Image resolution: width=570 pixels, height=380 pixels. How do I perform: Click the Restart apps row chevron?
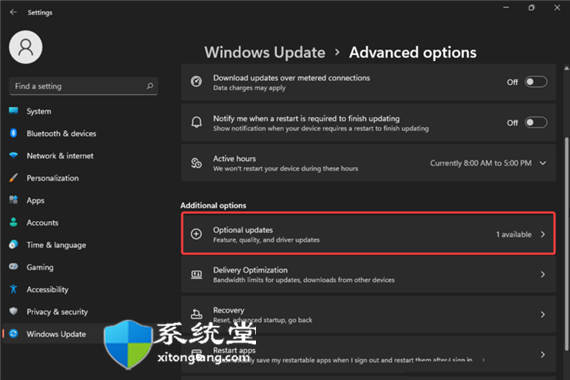pyautogui.click(x=543, y=354)
